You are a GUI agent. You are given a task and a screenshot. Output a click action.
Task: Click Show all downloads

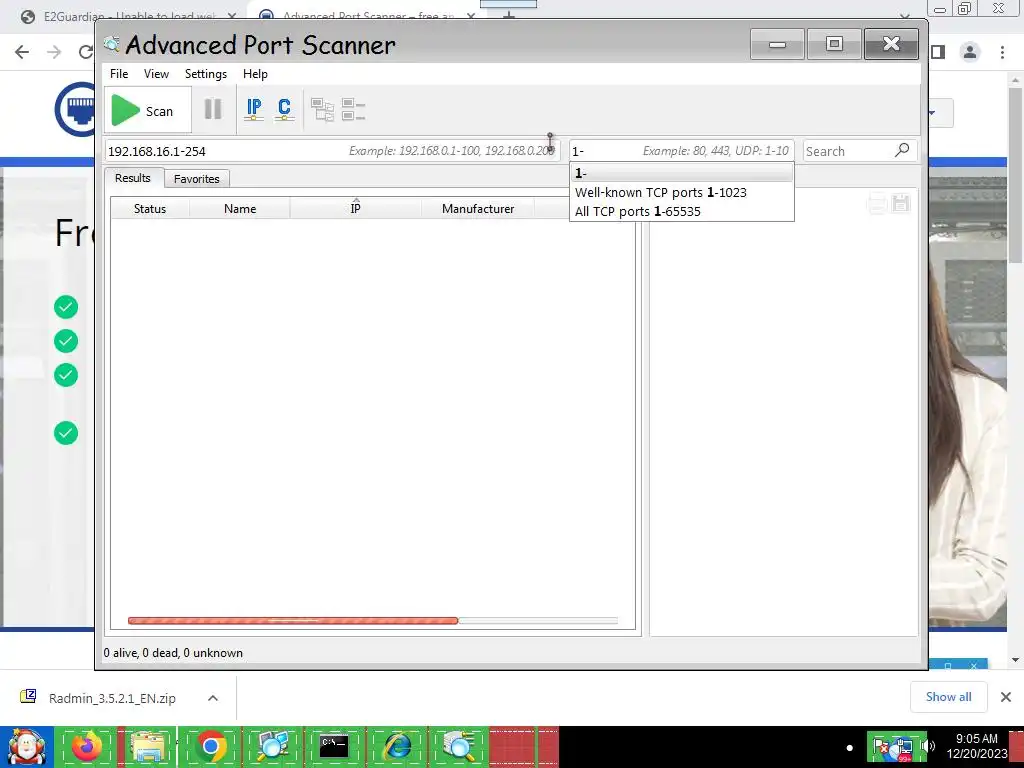(948, 697)
